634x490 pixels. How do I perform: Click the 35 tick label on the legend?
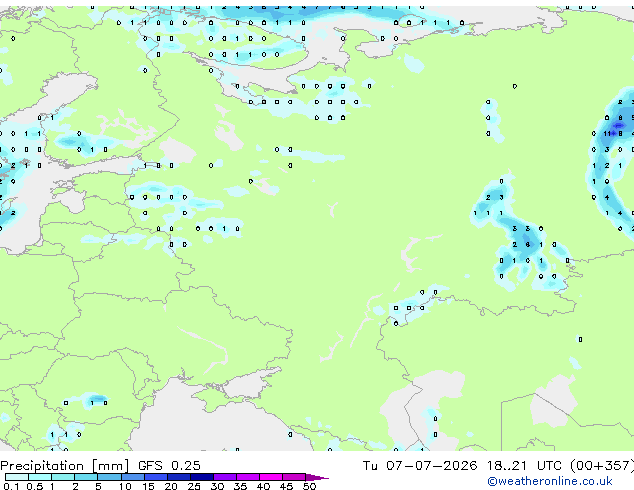[x=240, y=486]
